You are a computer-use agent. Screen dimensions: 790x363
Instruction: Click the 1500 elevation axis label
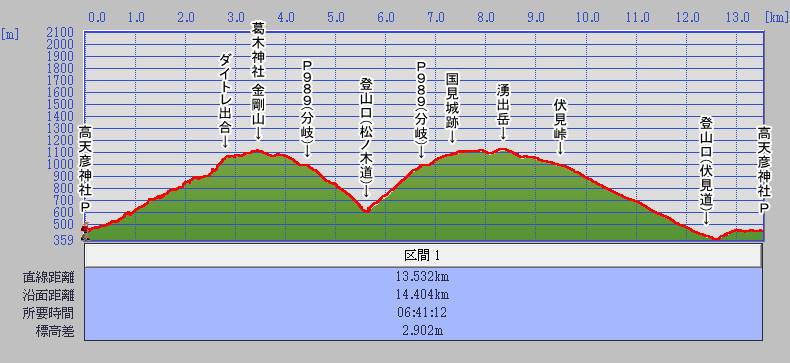click(59, 104)
